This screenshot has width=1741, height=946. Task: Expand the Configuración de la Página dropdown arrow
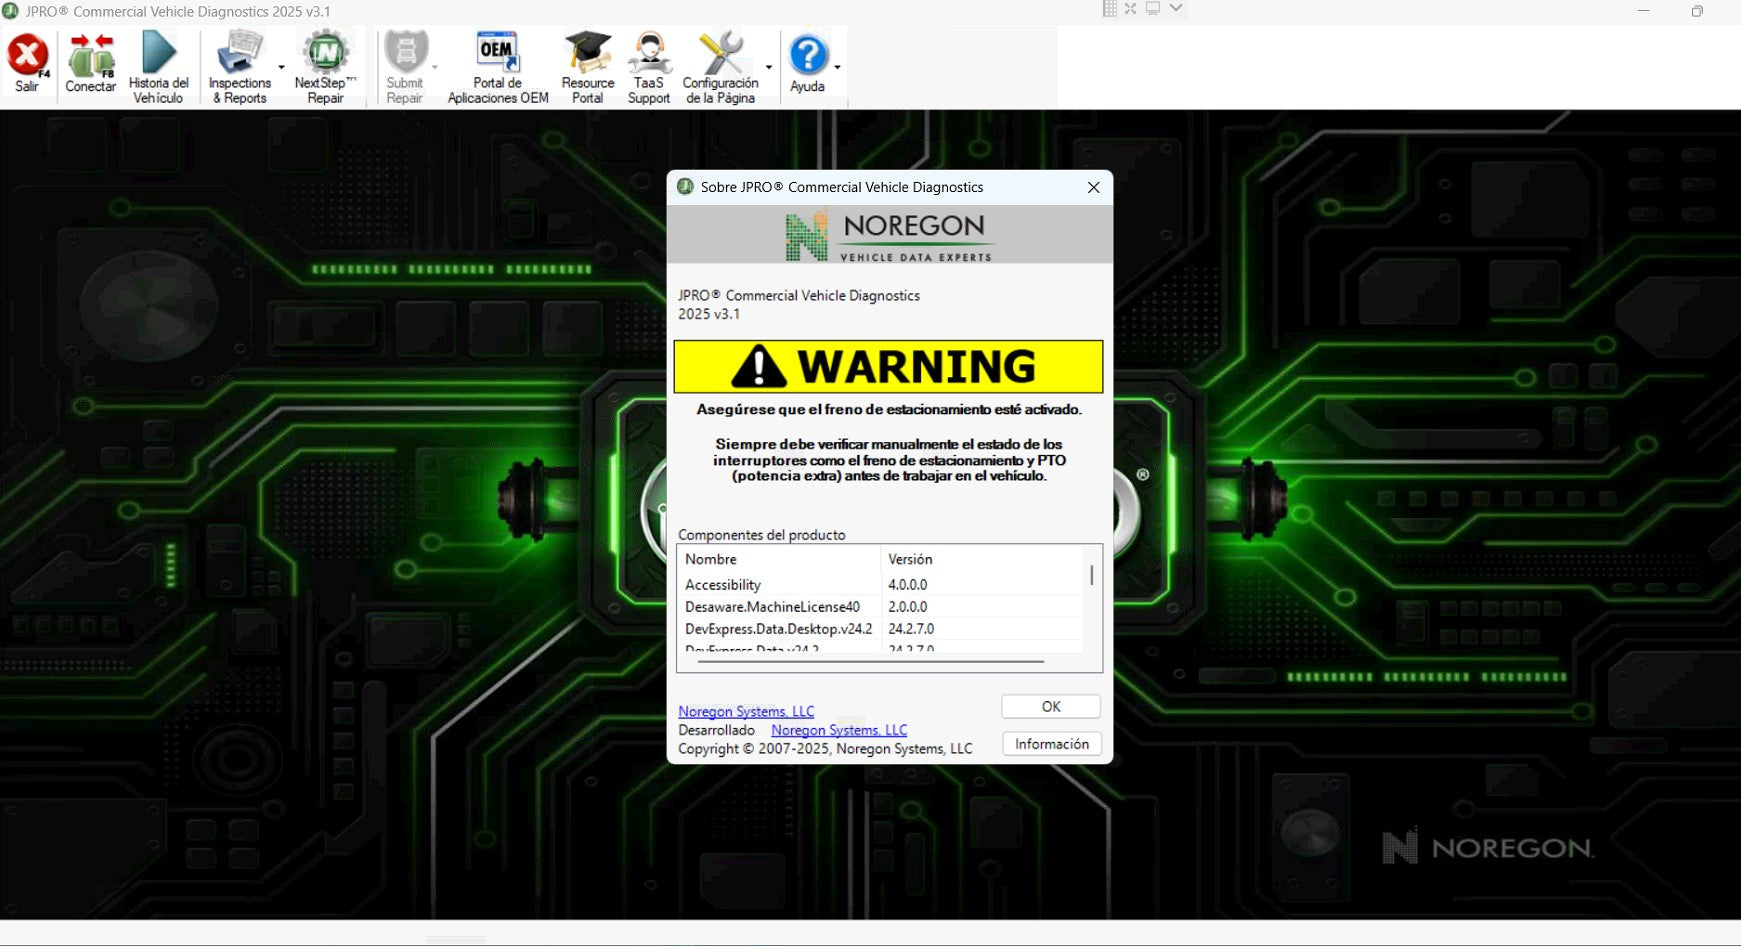click(x=769, y=68)
